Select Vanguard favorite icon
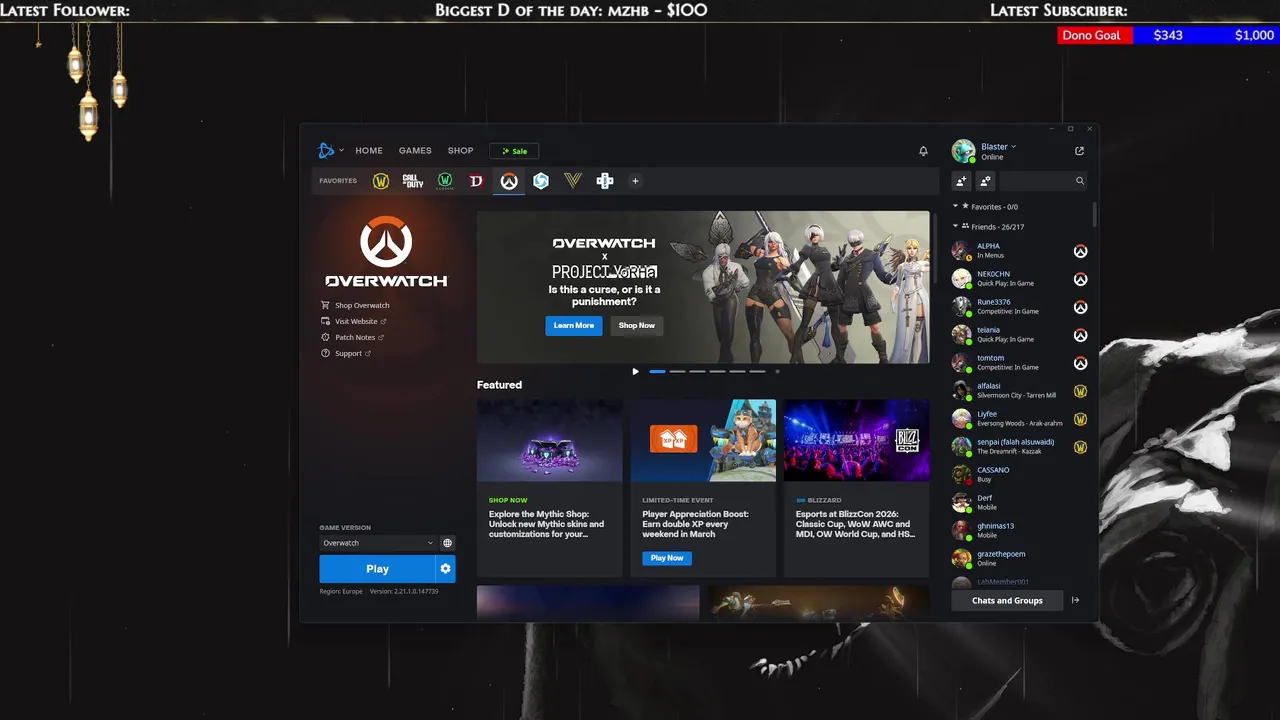 [573, 181]
